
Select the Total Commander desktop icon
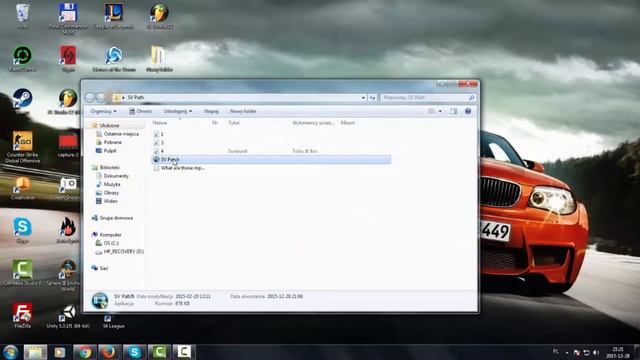coord(68,18)
